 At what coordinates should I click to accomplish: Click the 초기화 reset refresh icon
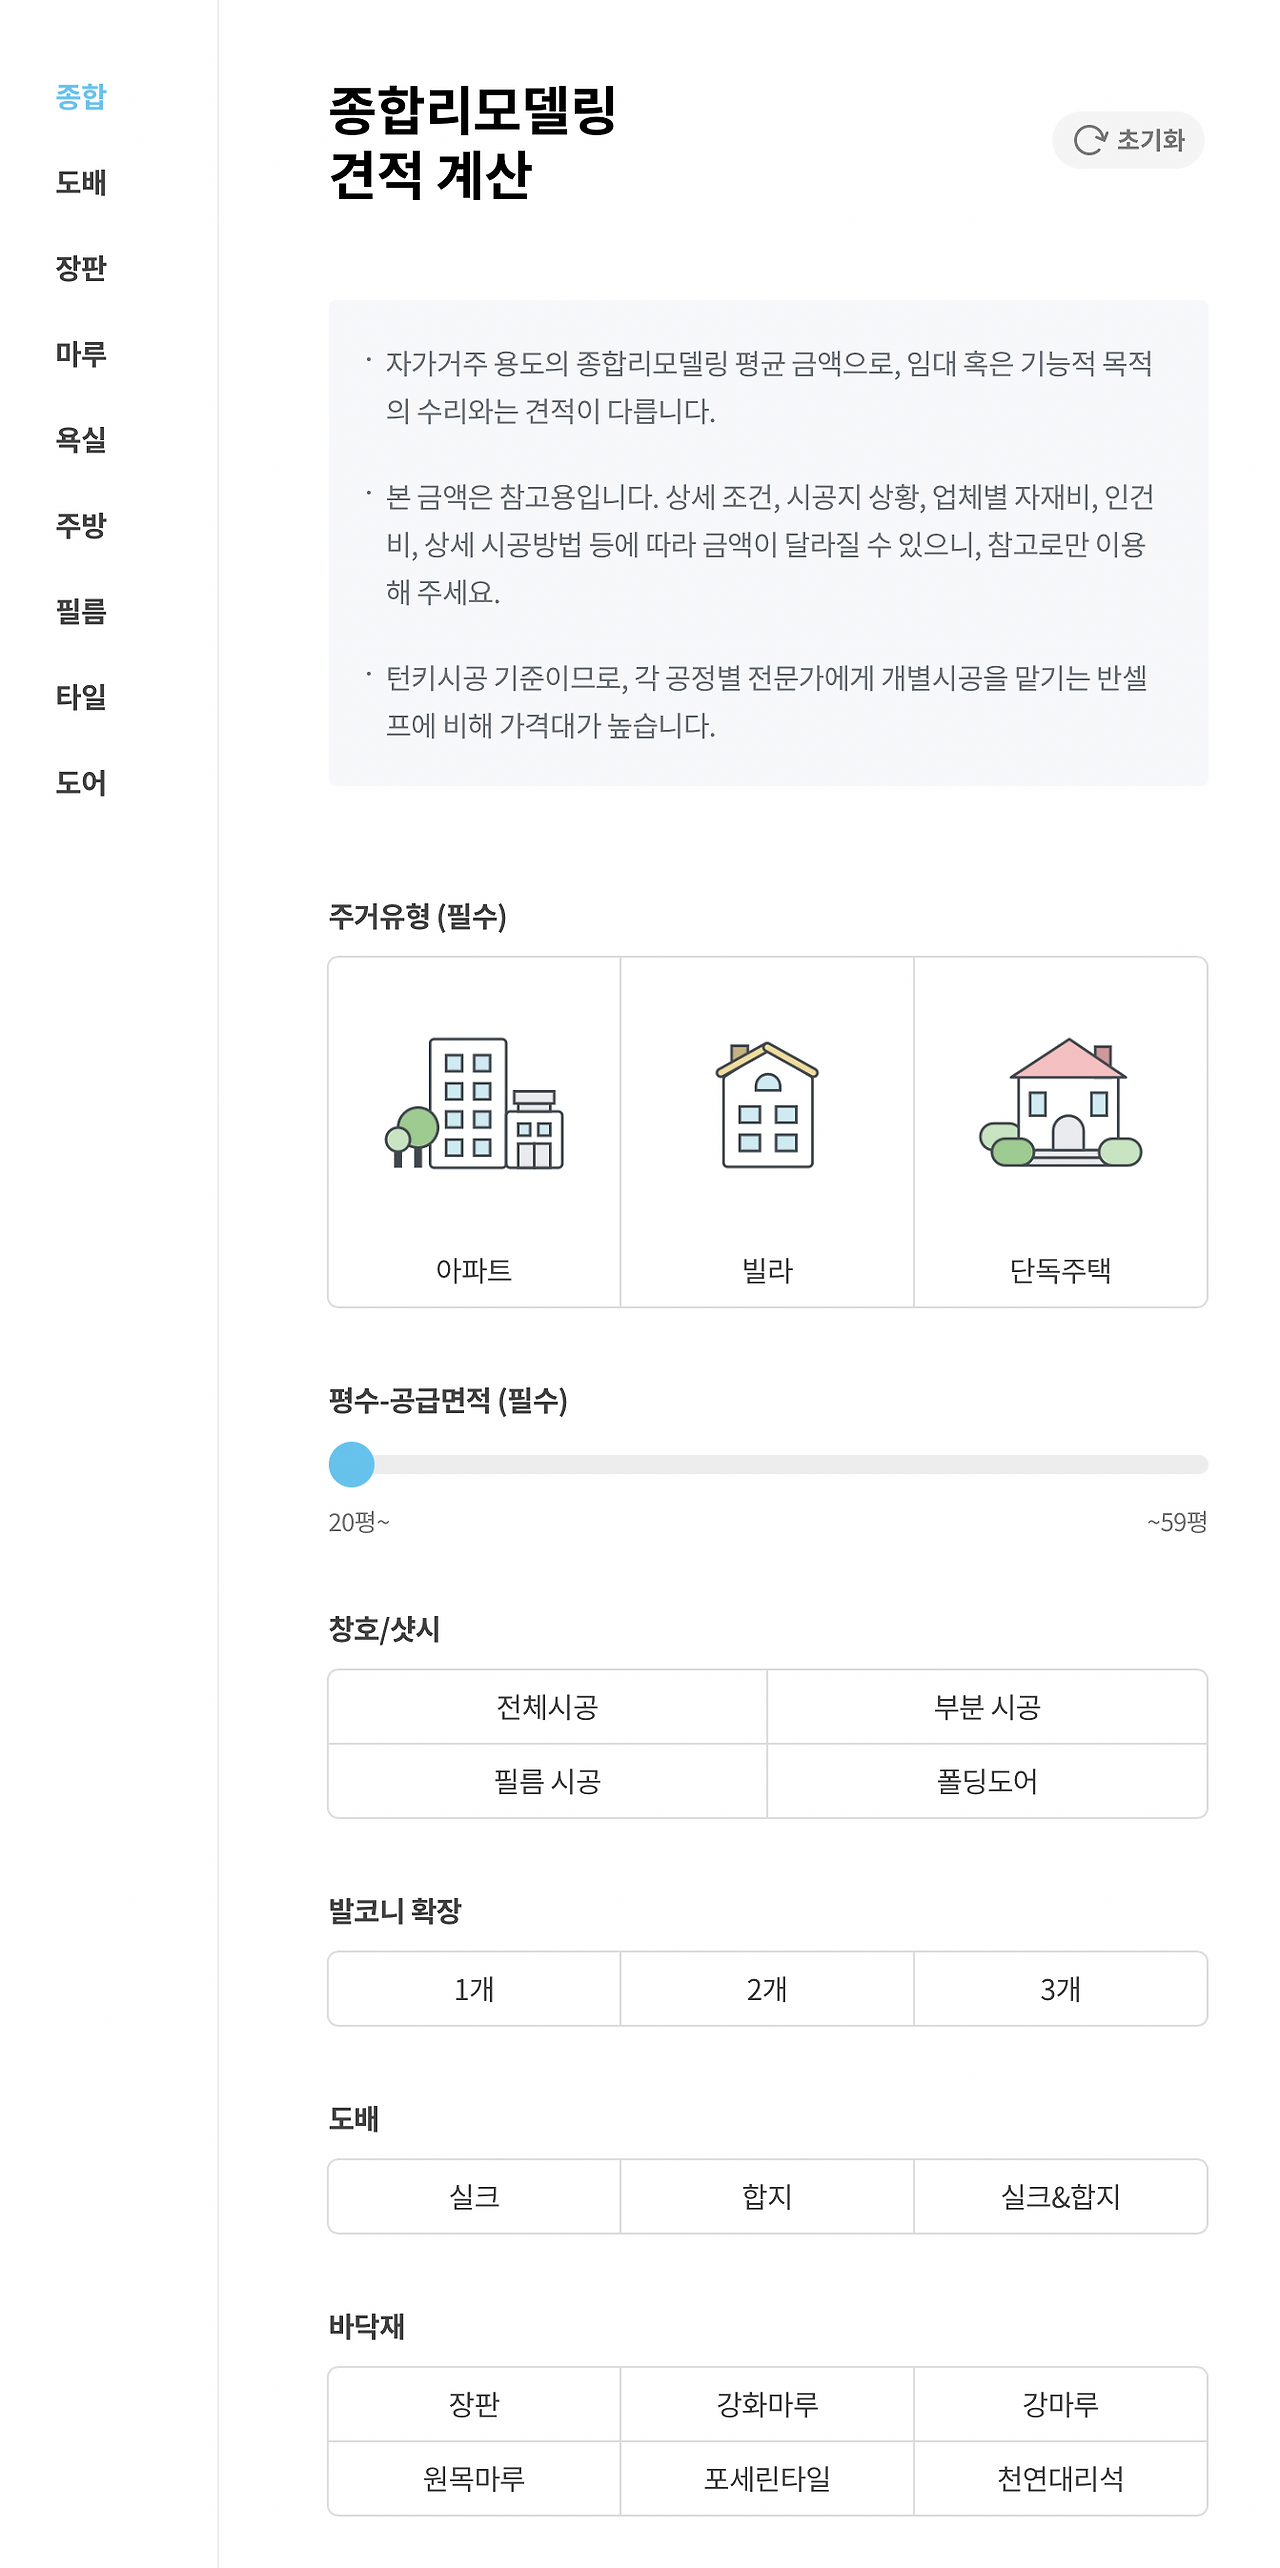pos(1090,140)
